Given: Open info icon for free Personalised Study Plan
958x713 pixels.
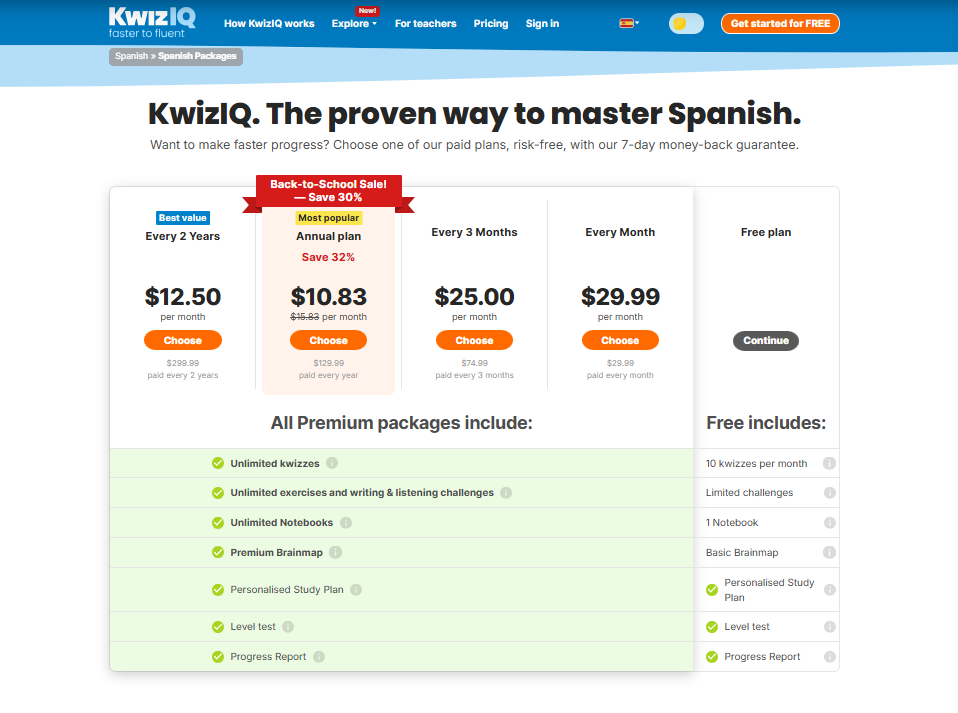Looking at the screenshot, I should coord(829,590).
